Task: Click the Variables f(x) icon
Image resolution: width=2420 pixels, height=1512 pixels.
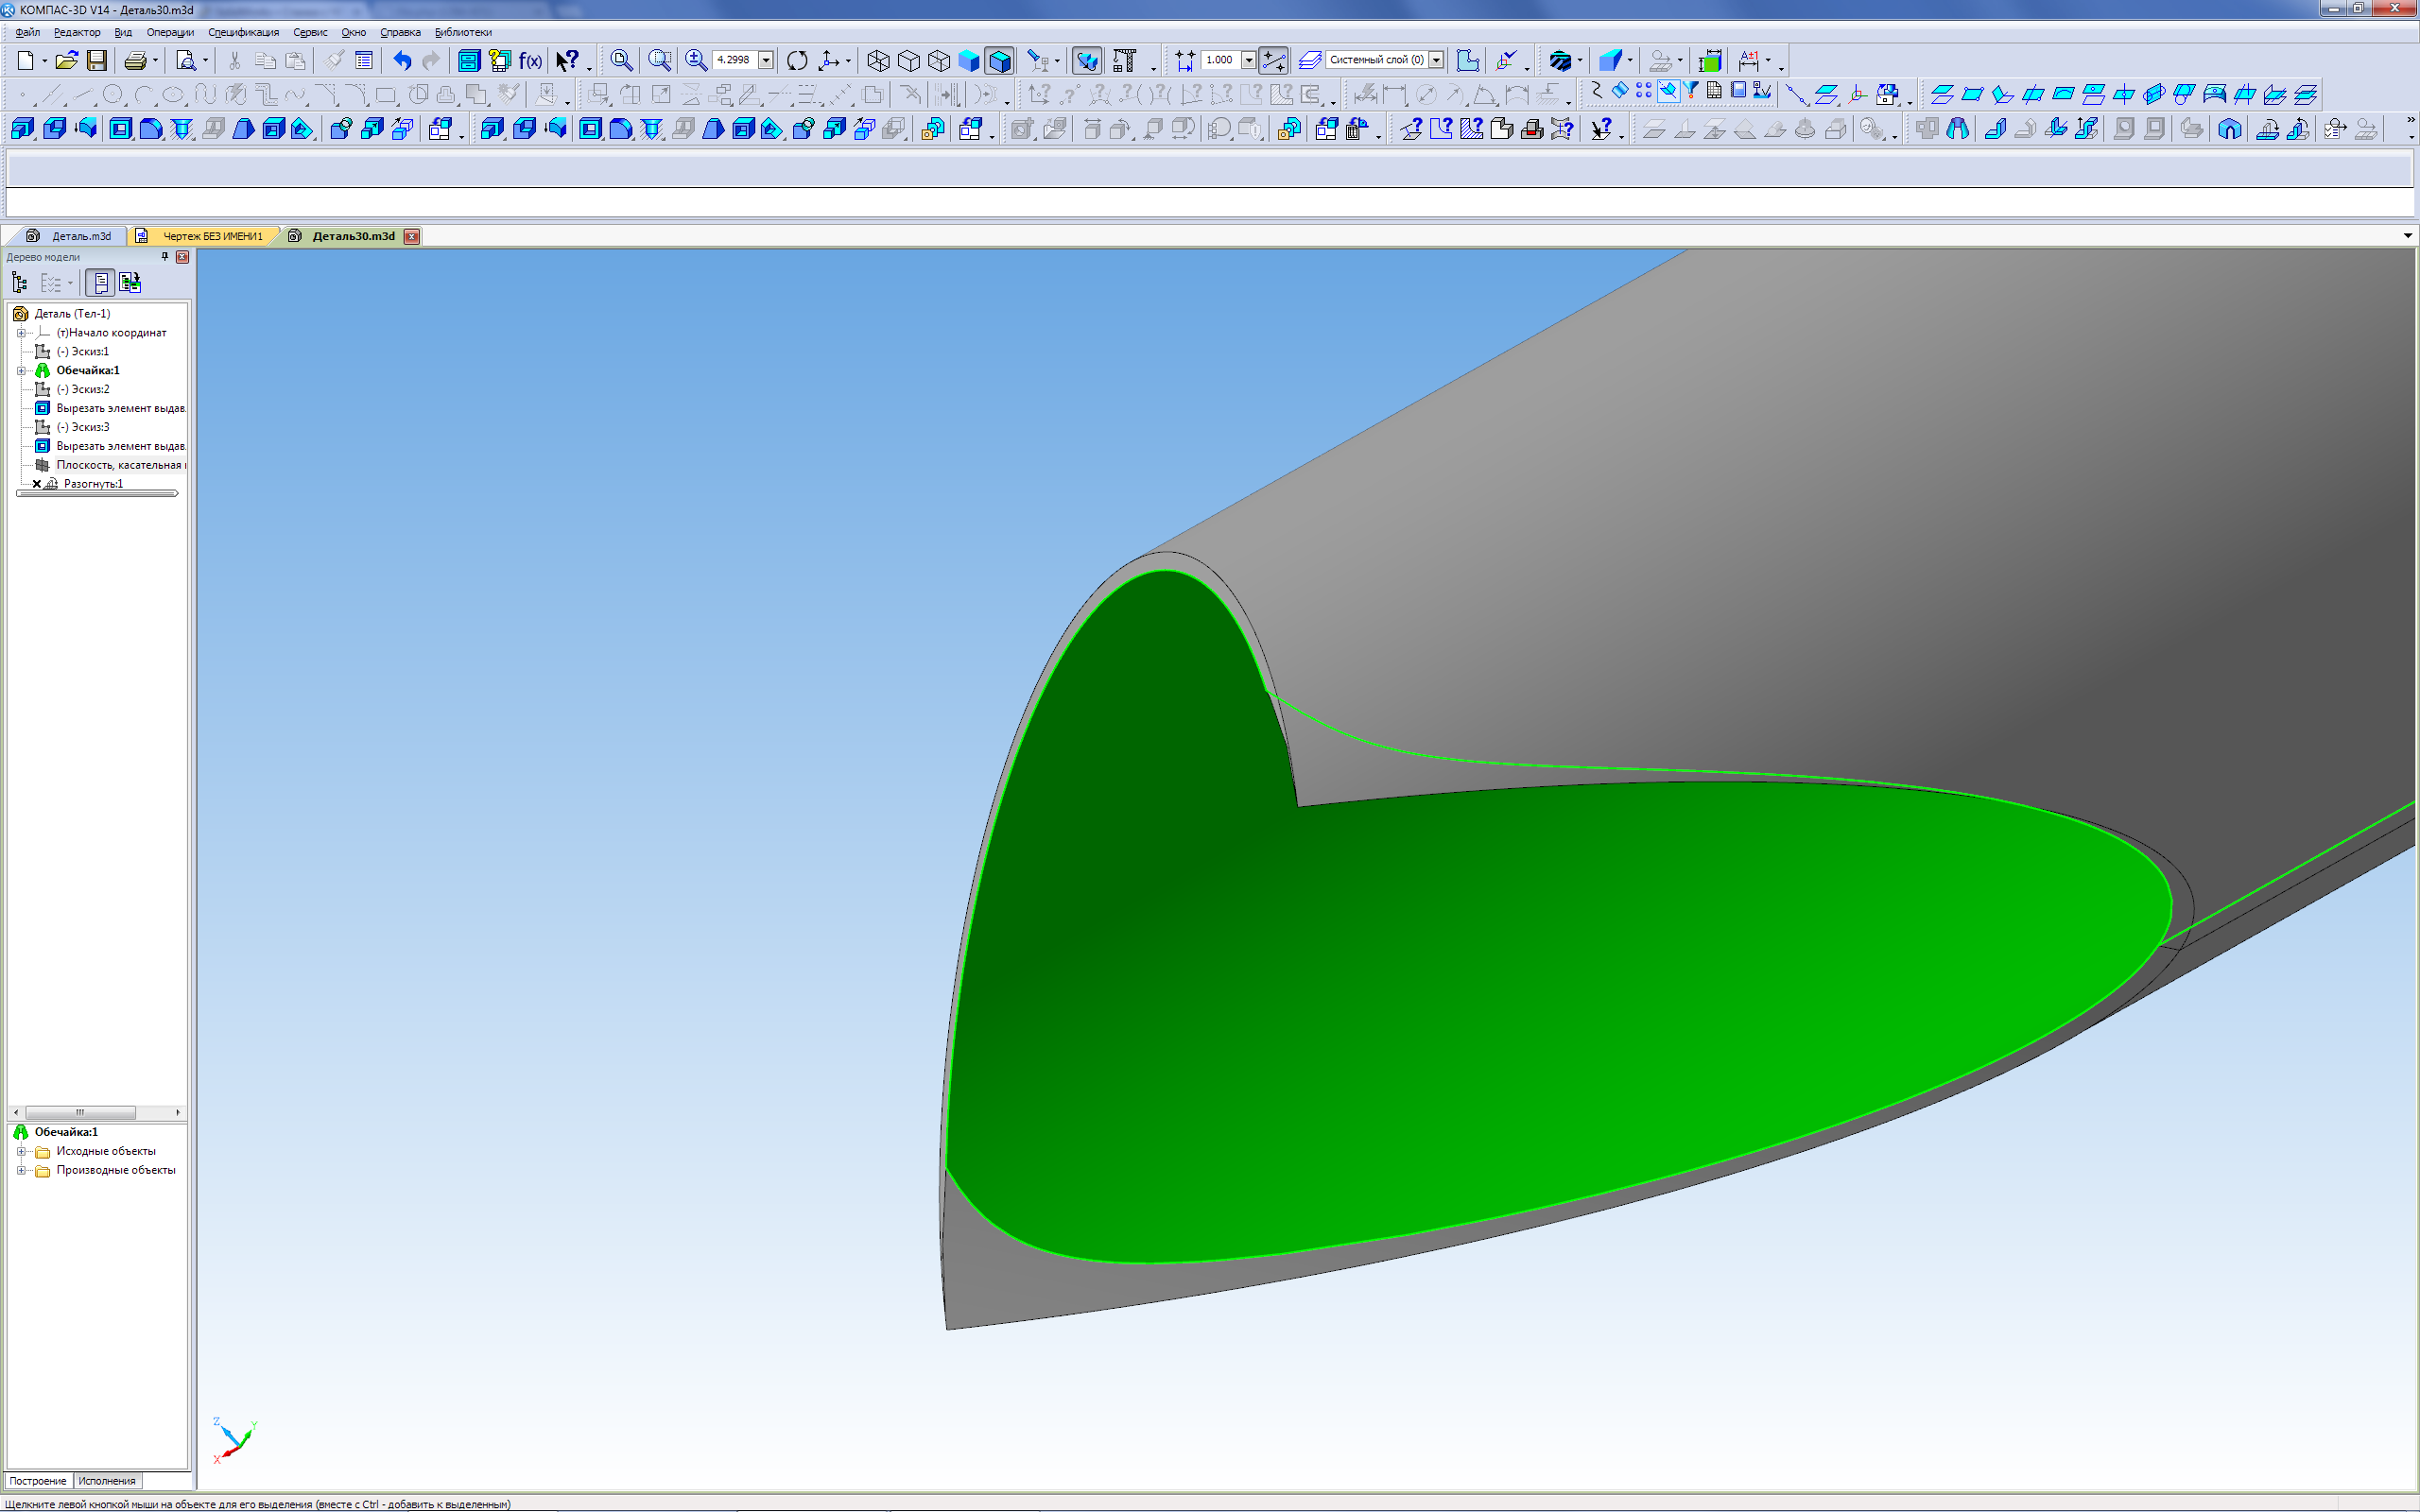Action: [x=530, y=61]
